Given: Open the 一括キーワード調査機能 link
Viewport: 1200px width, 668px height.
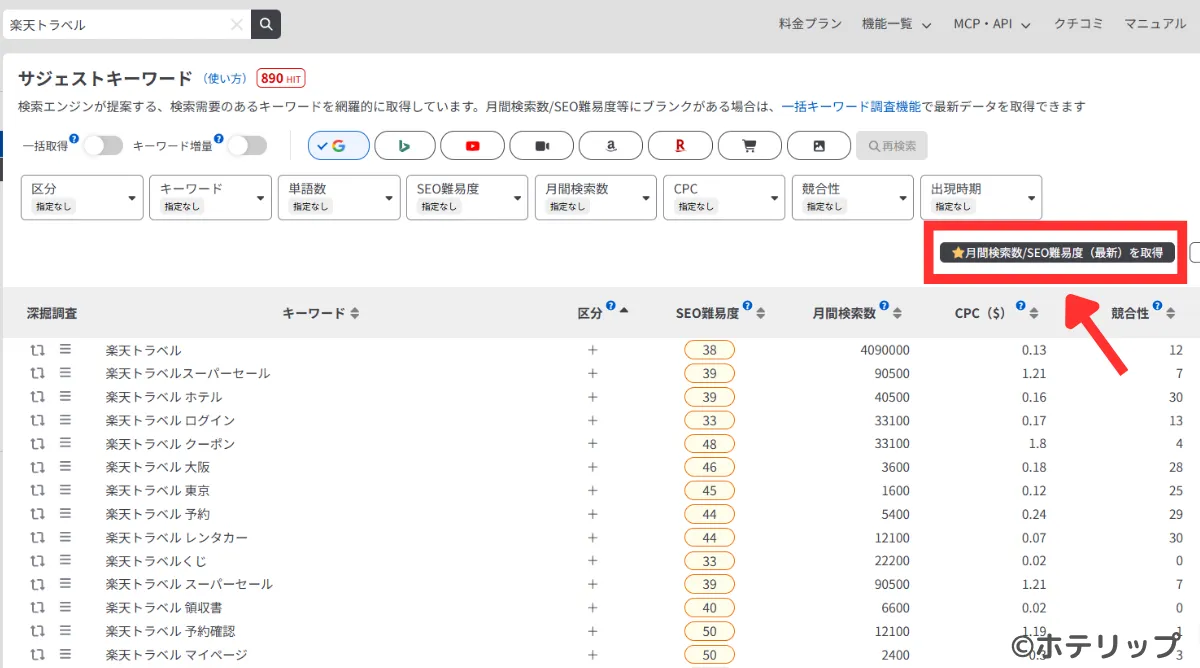Looking at the screenshot, I should point(851,106).
